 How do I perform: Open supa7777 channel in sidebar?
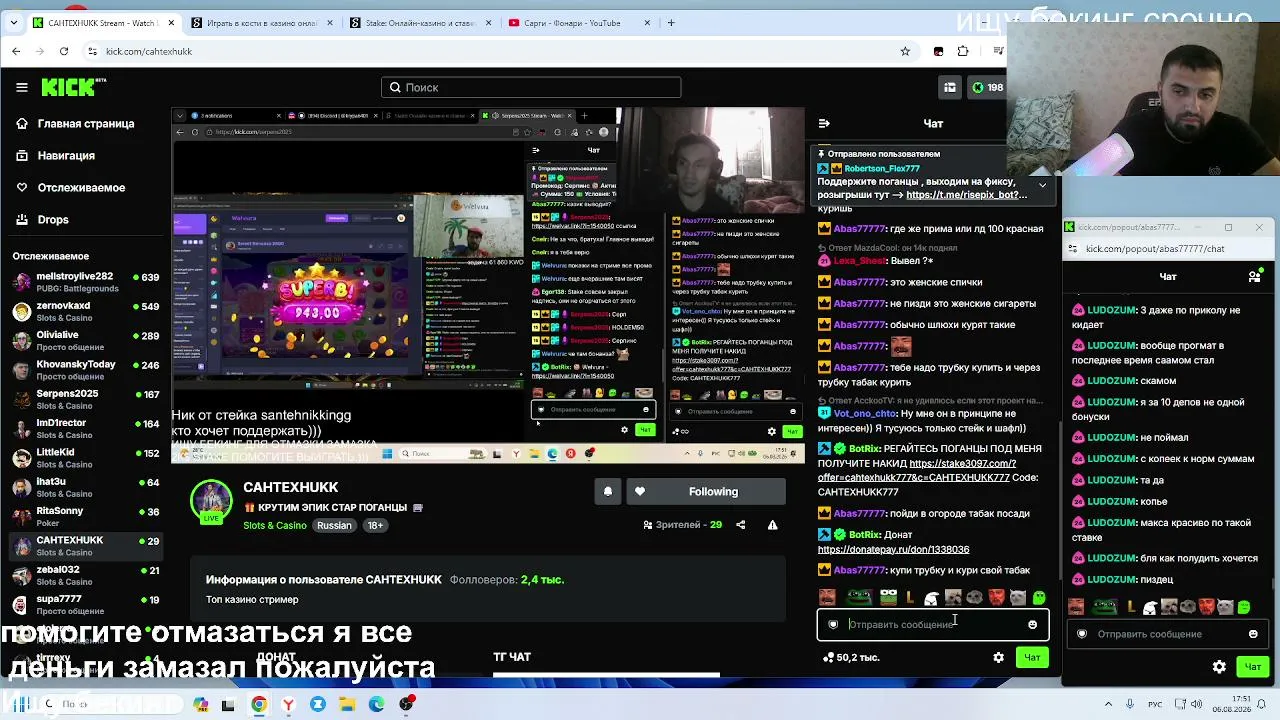click(85, 604)
